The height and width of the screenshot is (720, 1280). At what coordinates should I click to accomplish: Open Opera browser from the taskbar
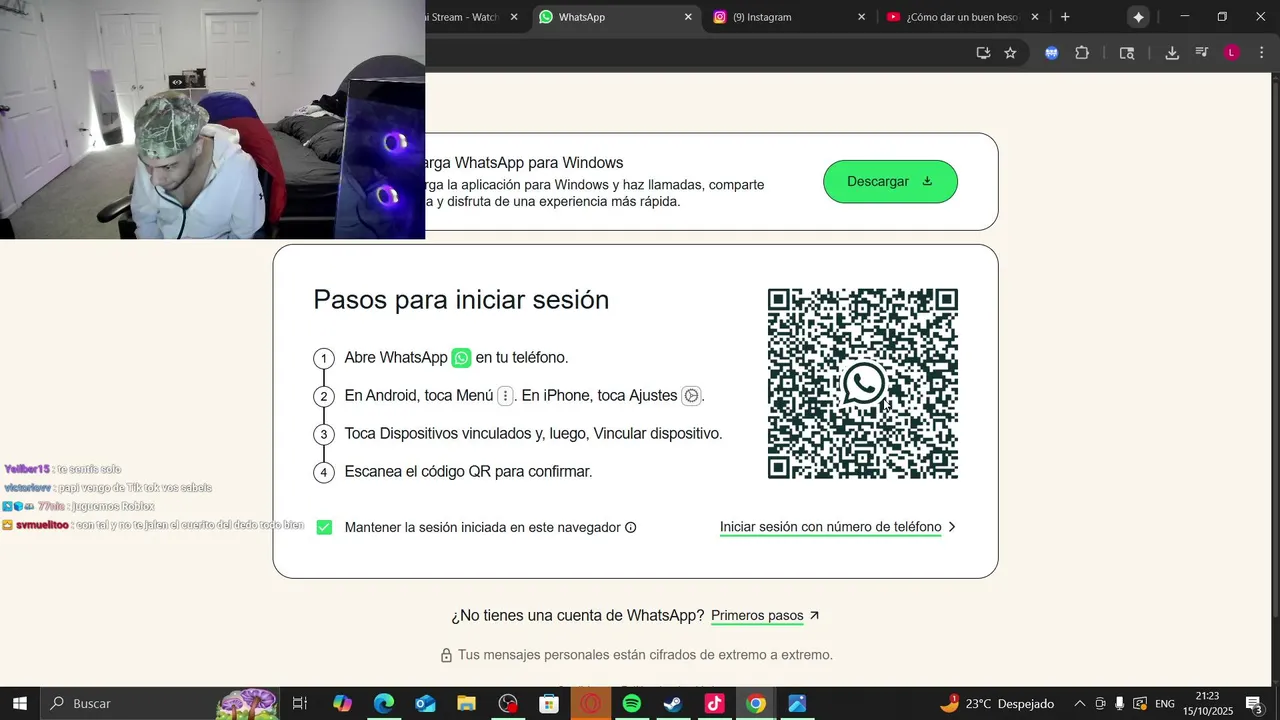tap(590, 703)
